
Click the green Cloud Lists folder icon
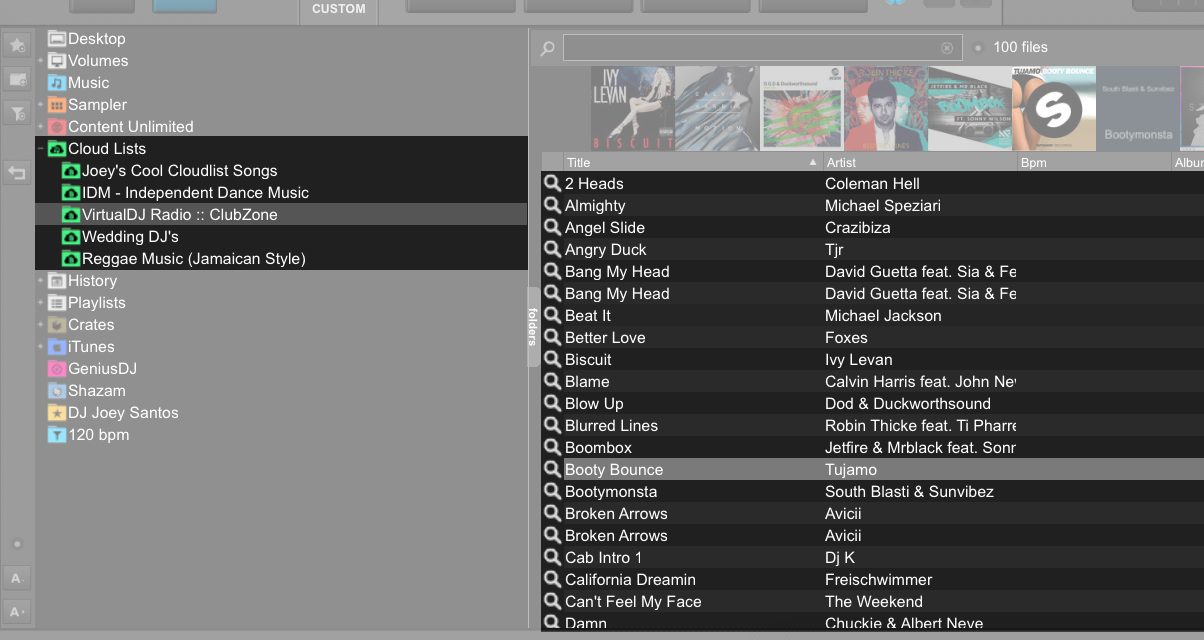pos(57,149)
